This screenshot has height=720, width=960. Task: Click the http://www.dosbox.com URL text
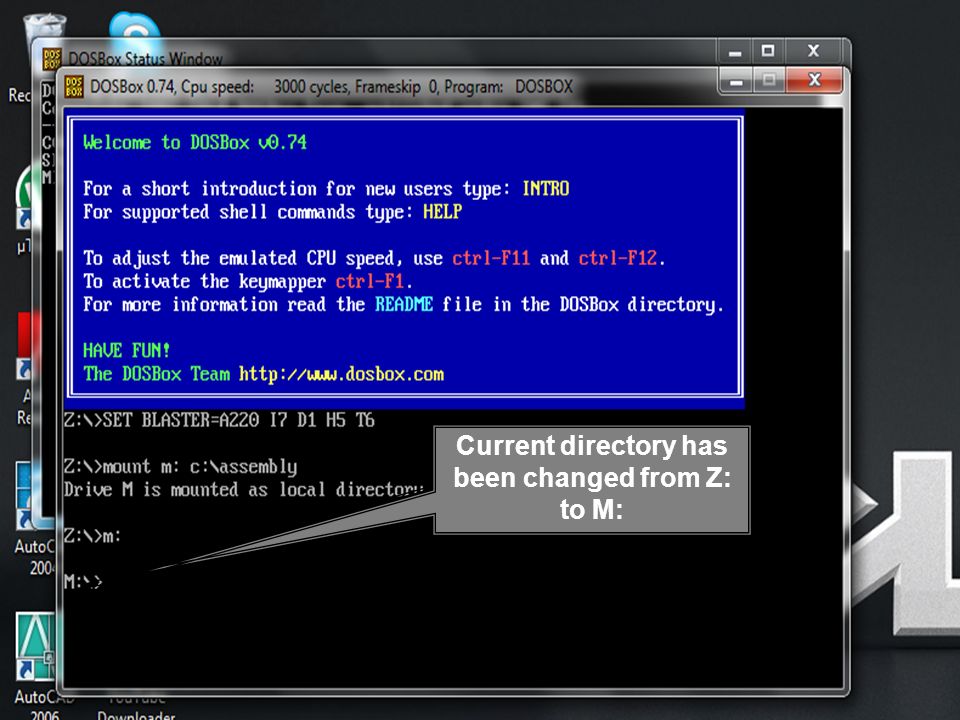(x=341, y=374)
